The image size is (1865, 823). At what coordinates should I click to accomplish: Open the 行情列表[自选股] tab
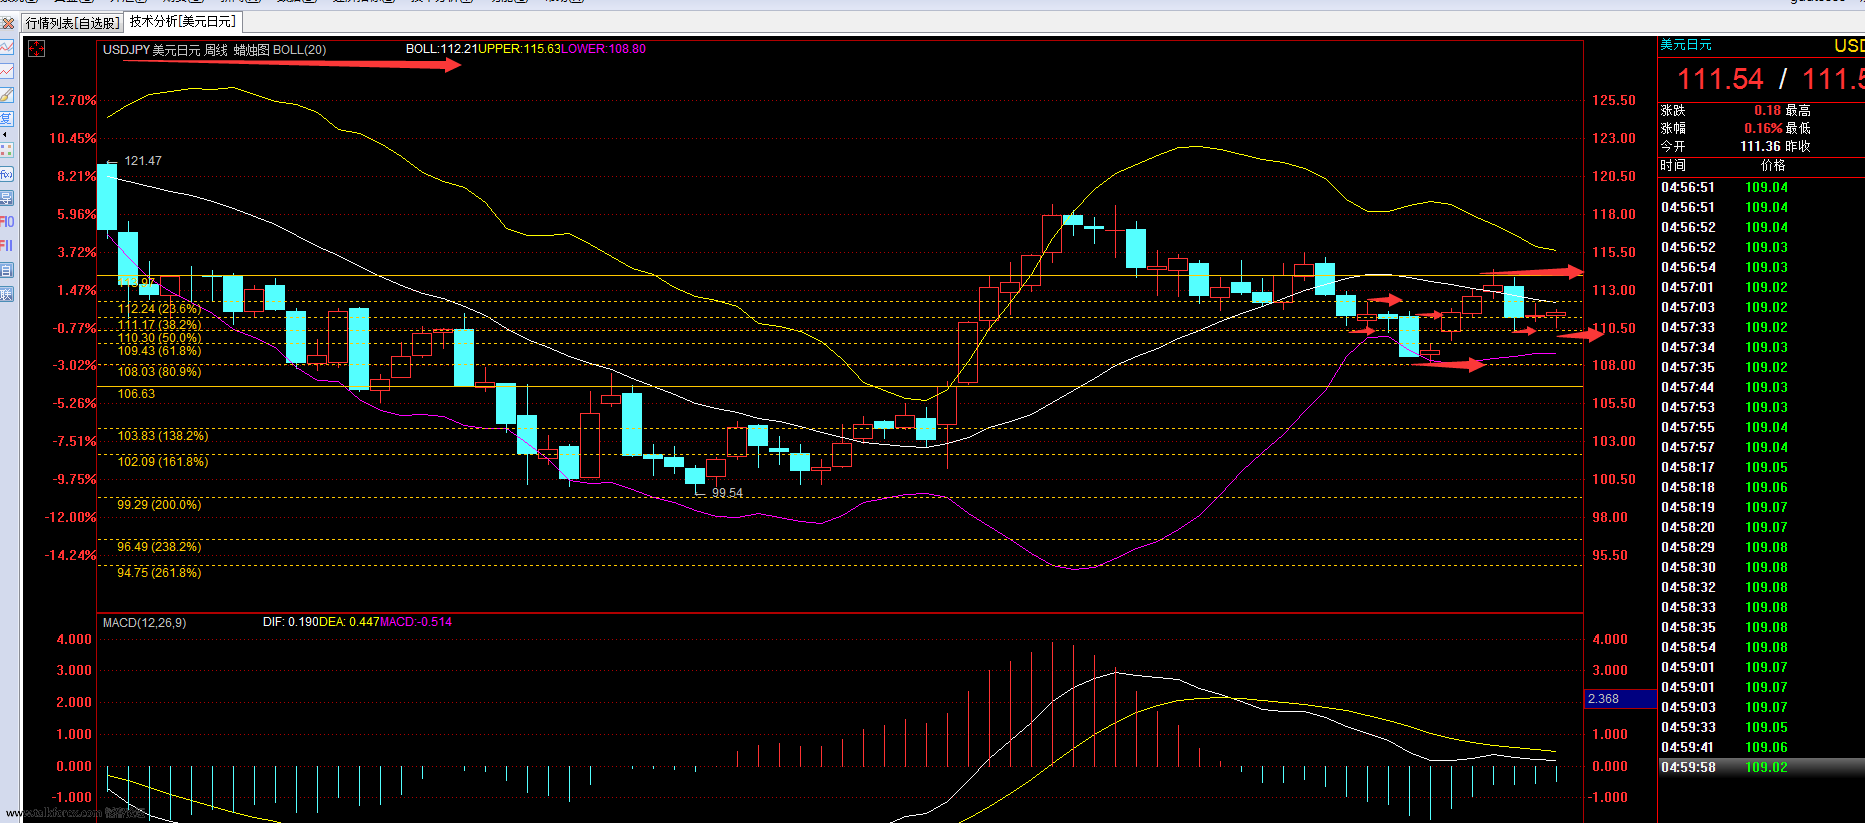pyautogui.click(x=72, y=22)
